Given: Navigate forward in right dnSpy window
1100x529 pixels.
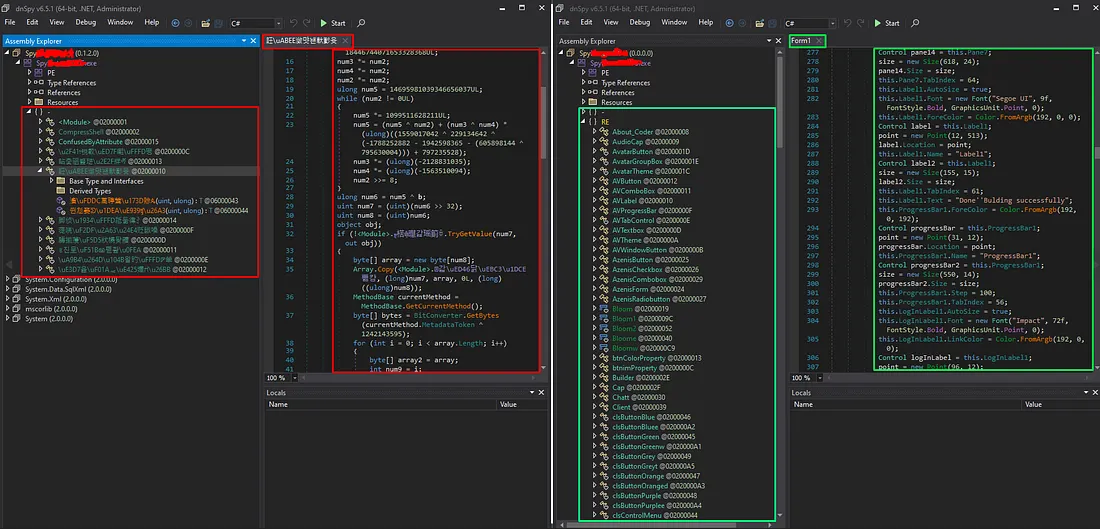Looking at the screenshot, I should point(743,23).
